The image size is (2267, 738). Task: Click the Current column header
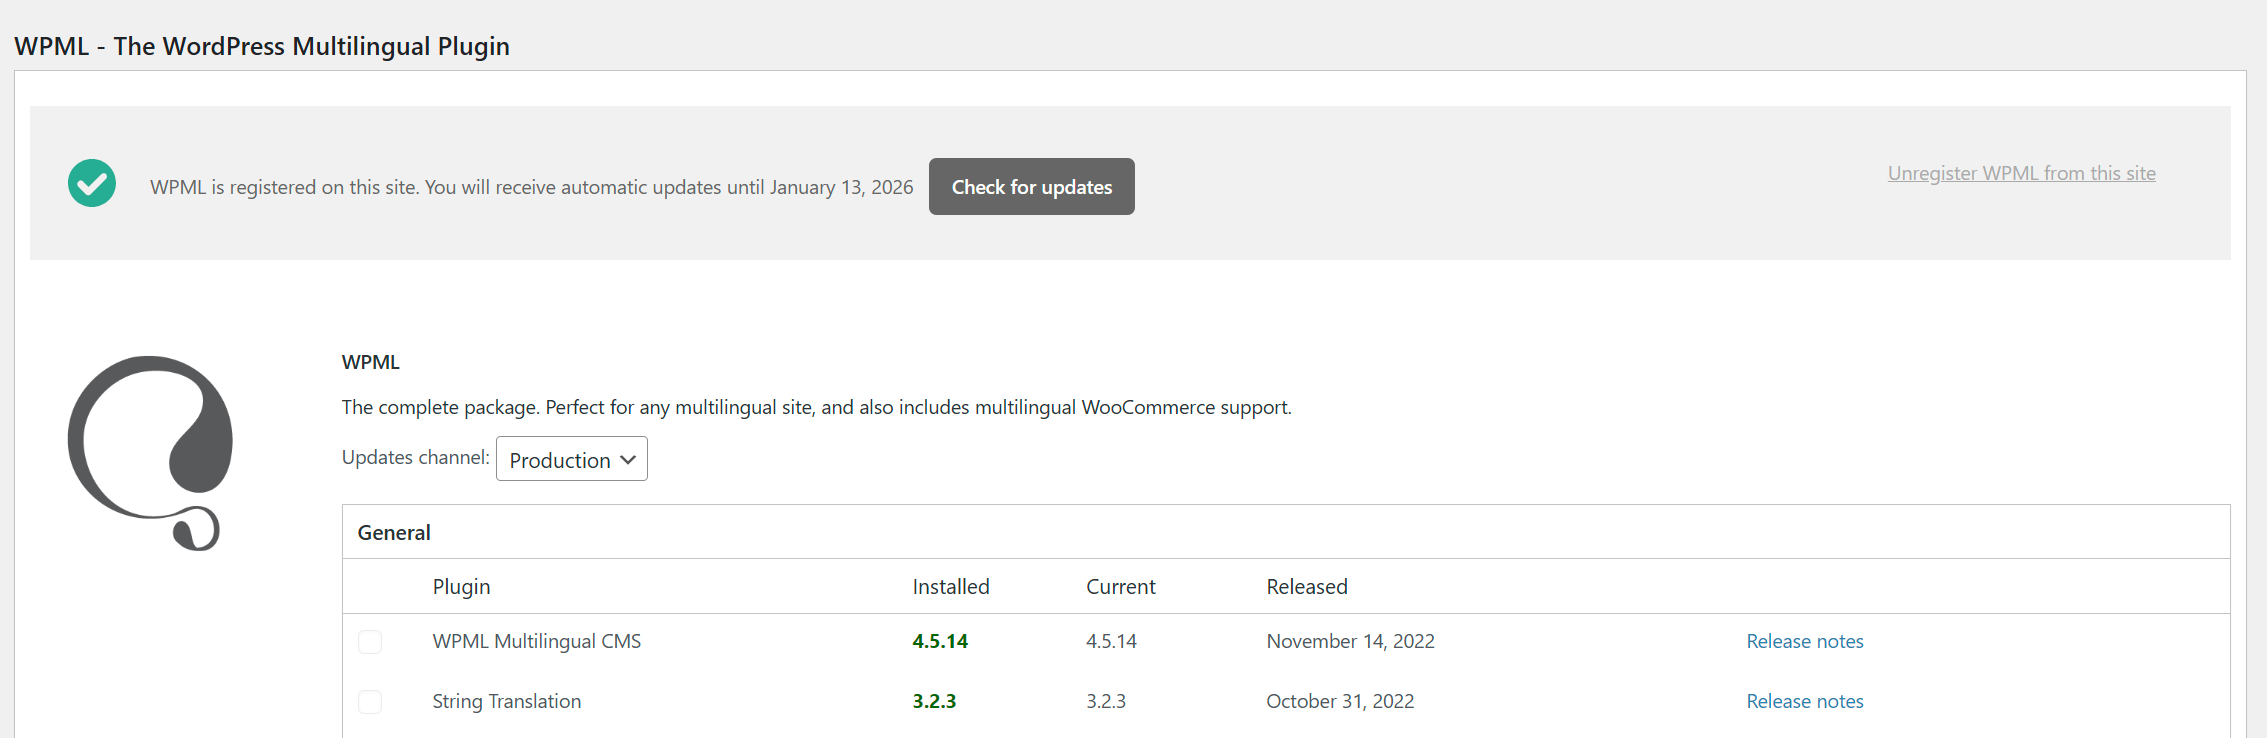(1121, 587)
